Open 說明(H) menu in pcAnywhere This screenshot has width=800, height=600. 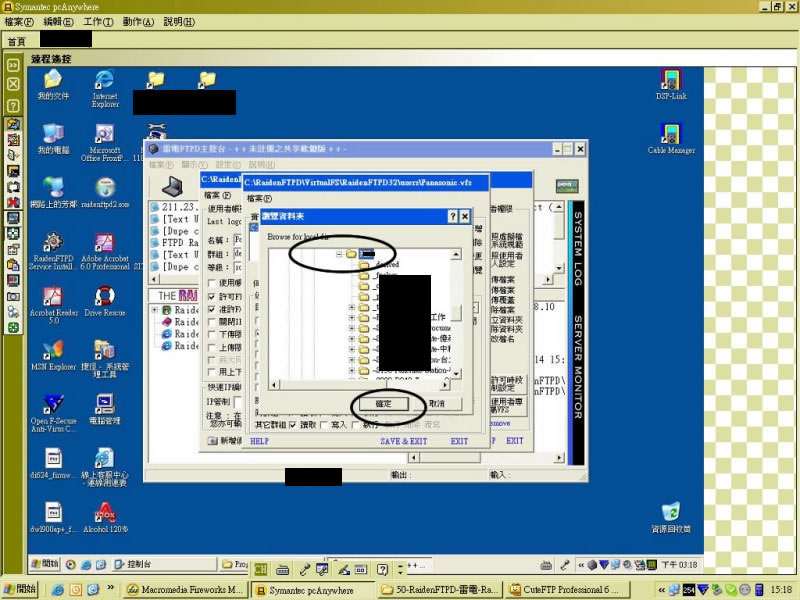[179, 22]
